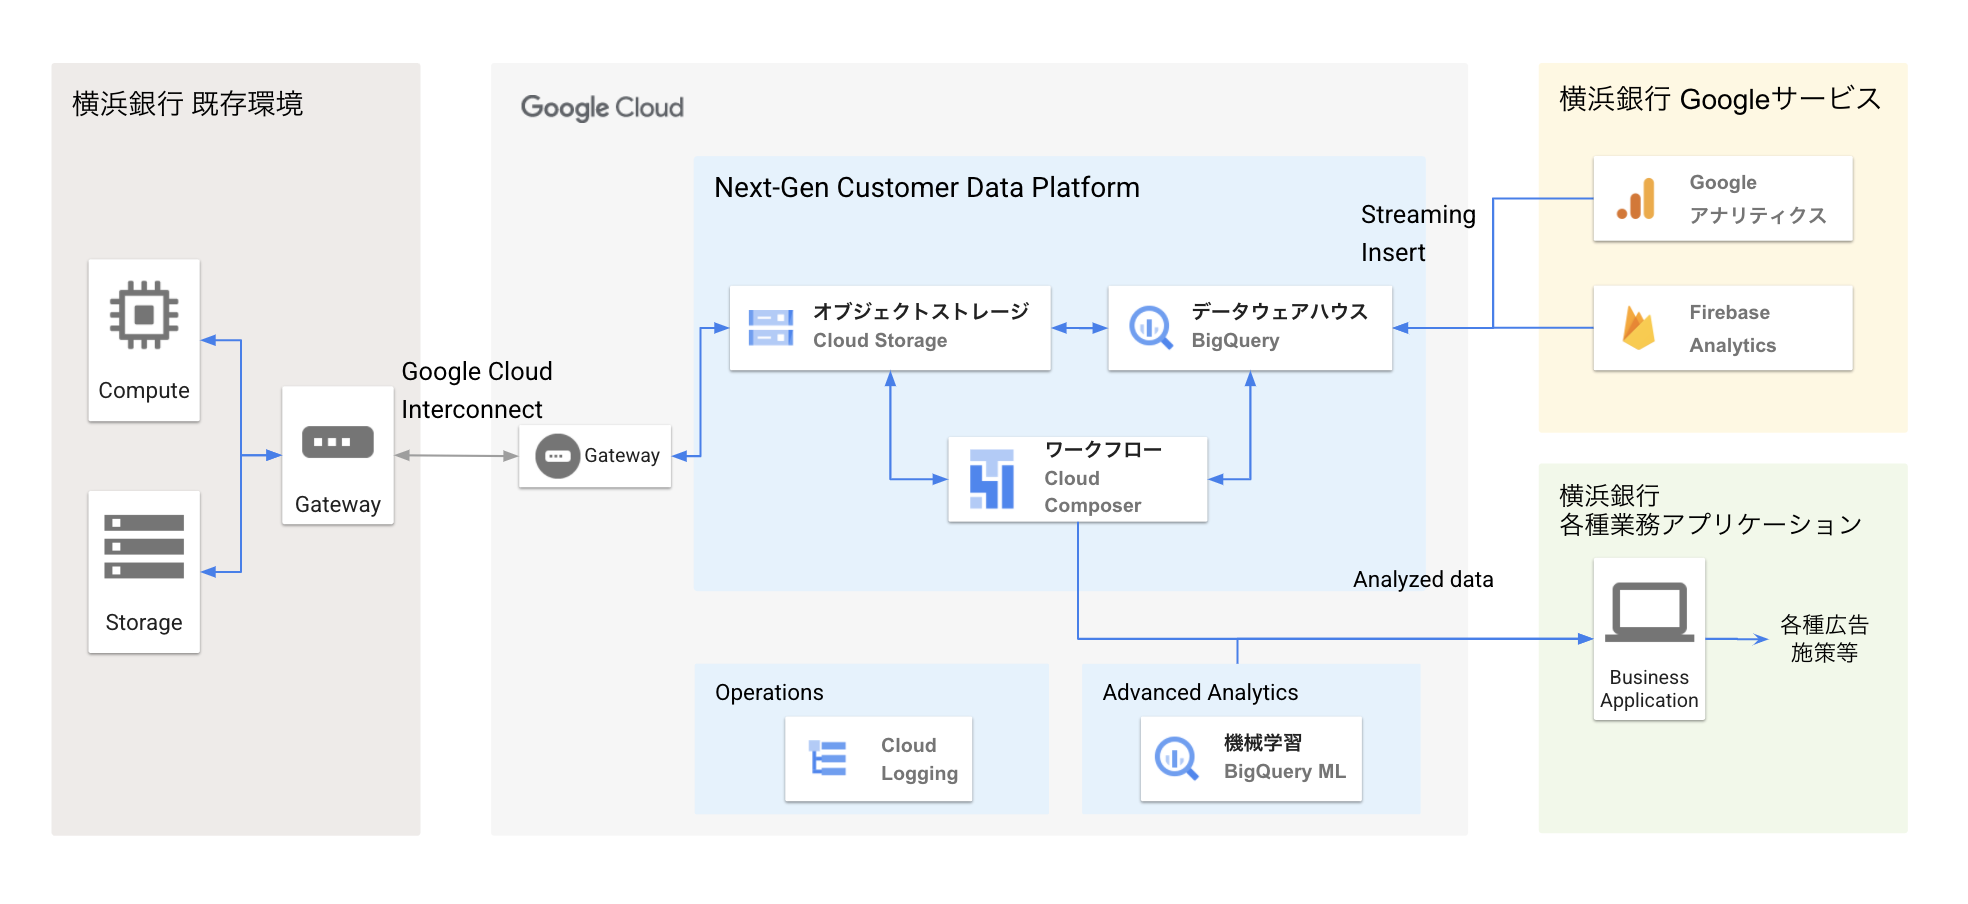Click the Operations section heading
The image size is (1968, 904).
coord(769,692)
